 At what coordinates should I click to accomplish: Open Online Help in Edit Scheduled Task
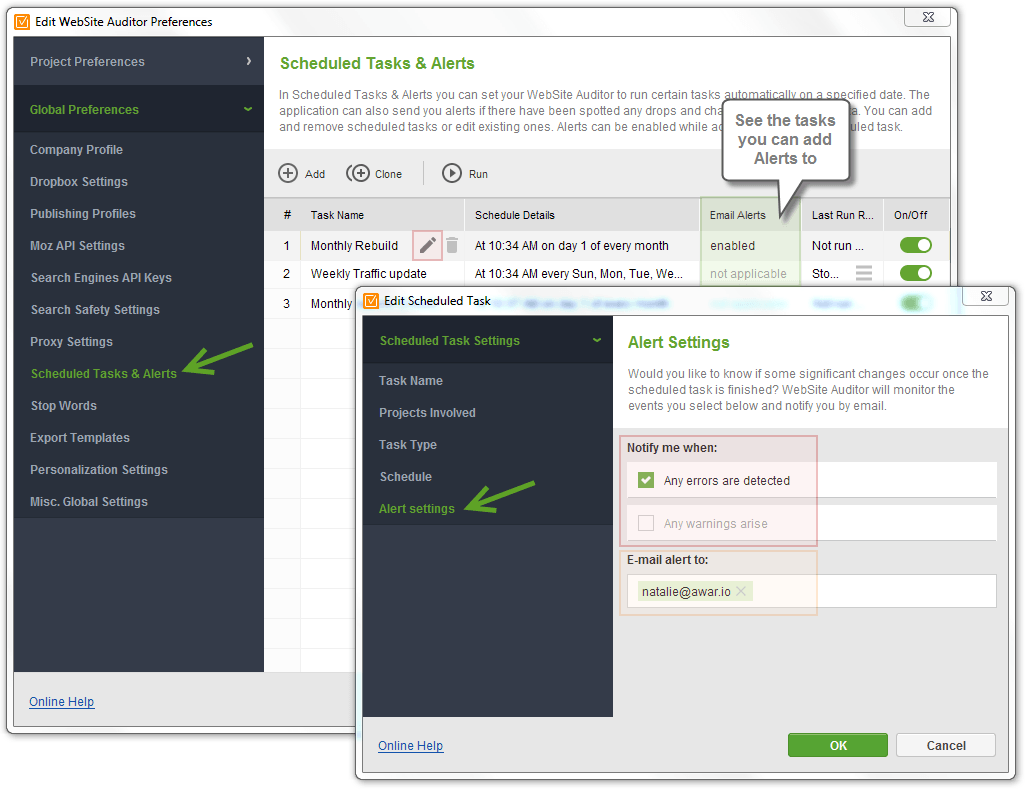click(x=411, y=746)
